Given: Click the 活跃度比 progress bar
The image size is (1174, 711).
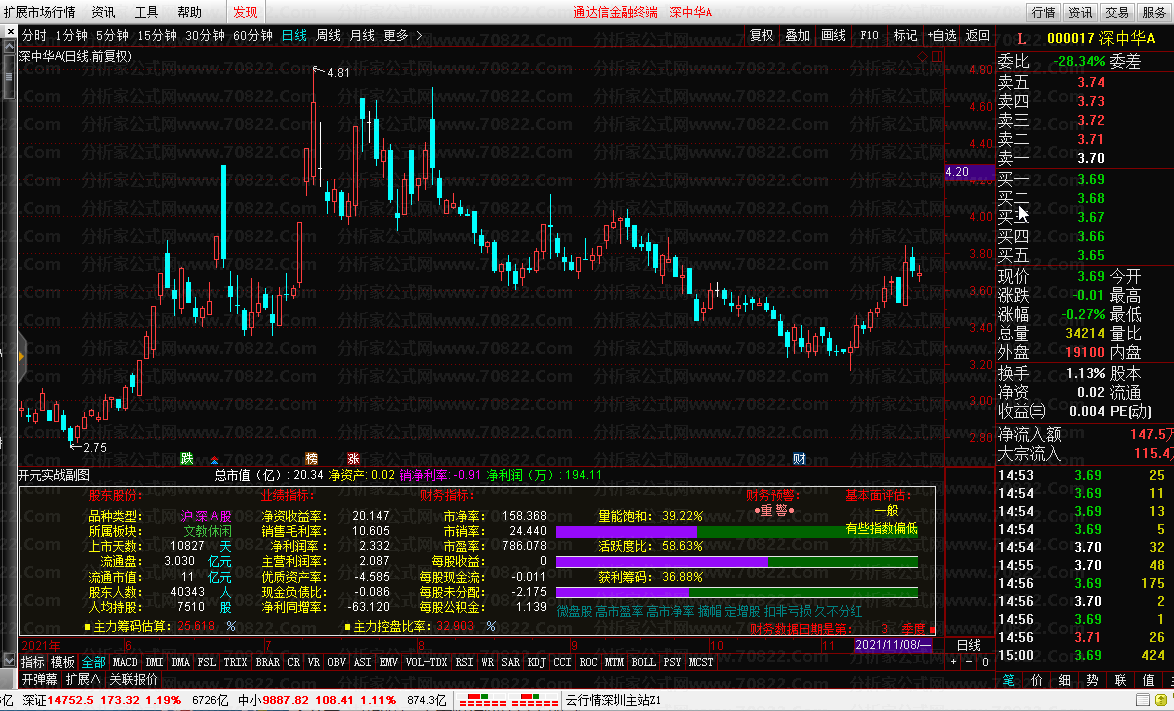Looking at the screenshot, I should pyautogui.click(x=737, y=561).
